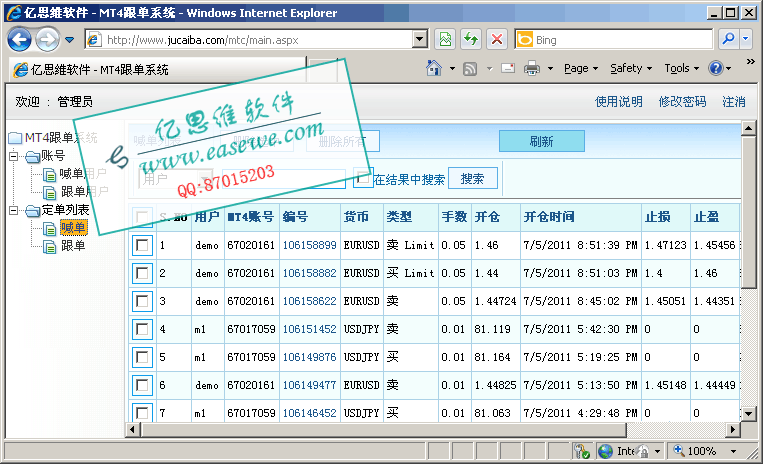Open order number 106158899 link
This screenshot has height=464, width=763.
click(309, 245)
